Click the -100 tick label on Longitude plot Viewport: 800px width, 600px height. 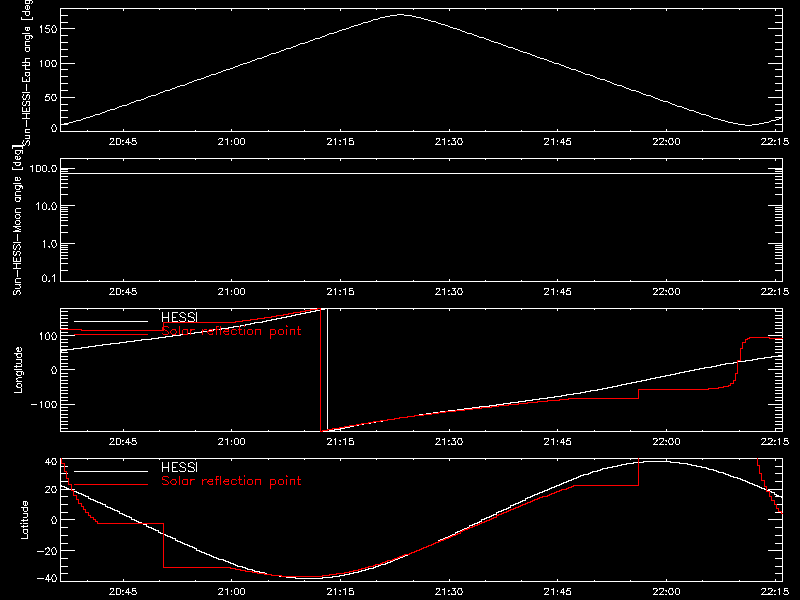(x=44, y=404)
